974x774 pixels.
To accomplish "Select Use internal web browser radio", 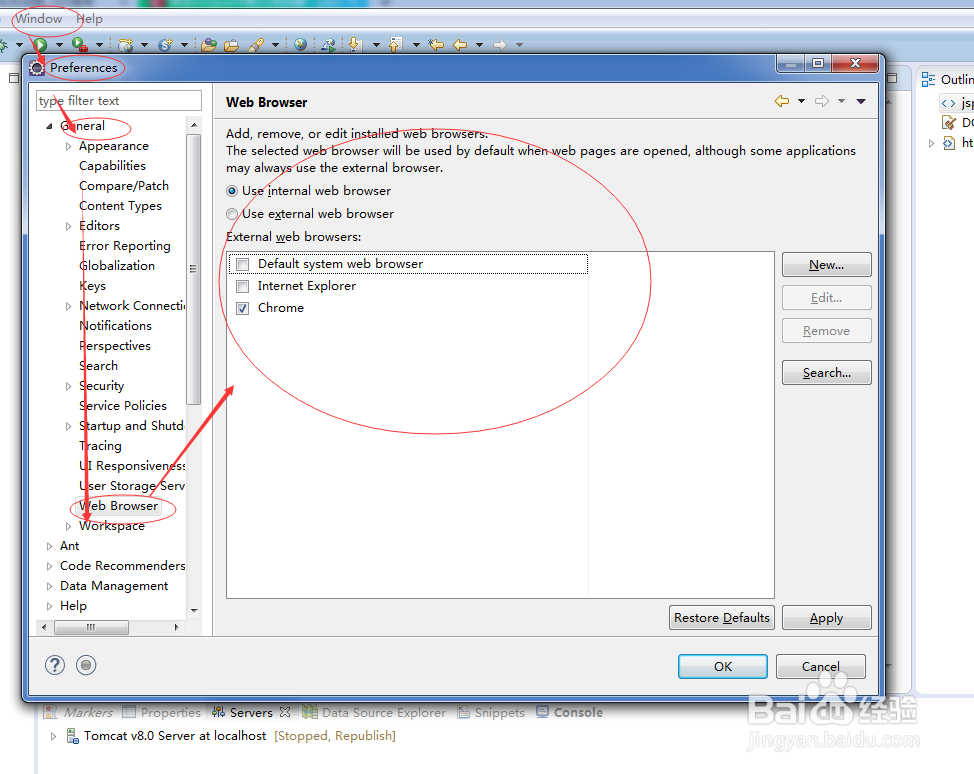I will [232, 191].
